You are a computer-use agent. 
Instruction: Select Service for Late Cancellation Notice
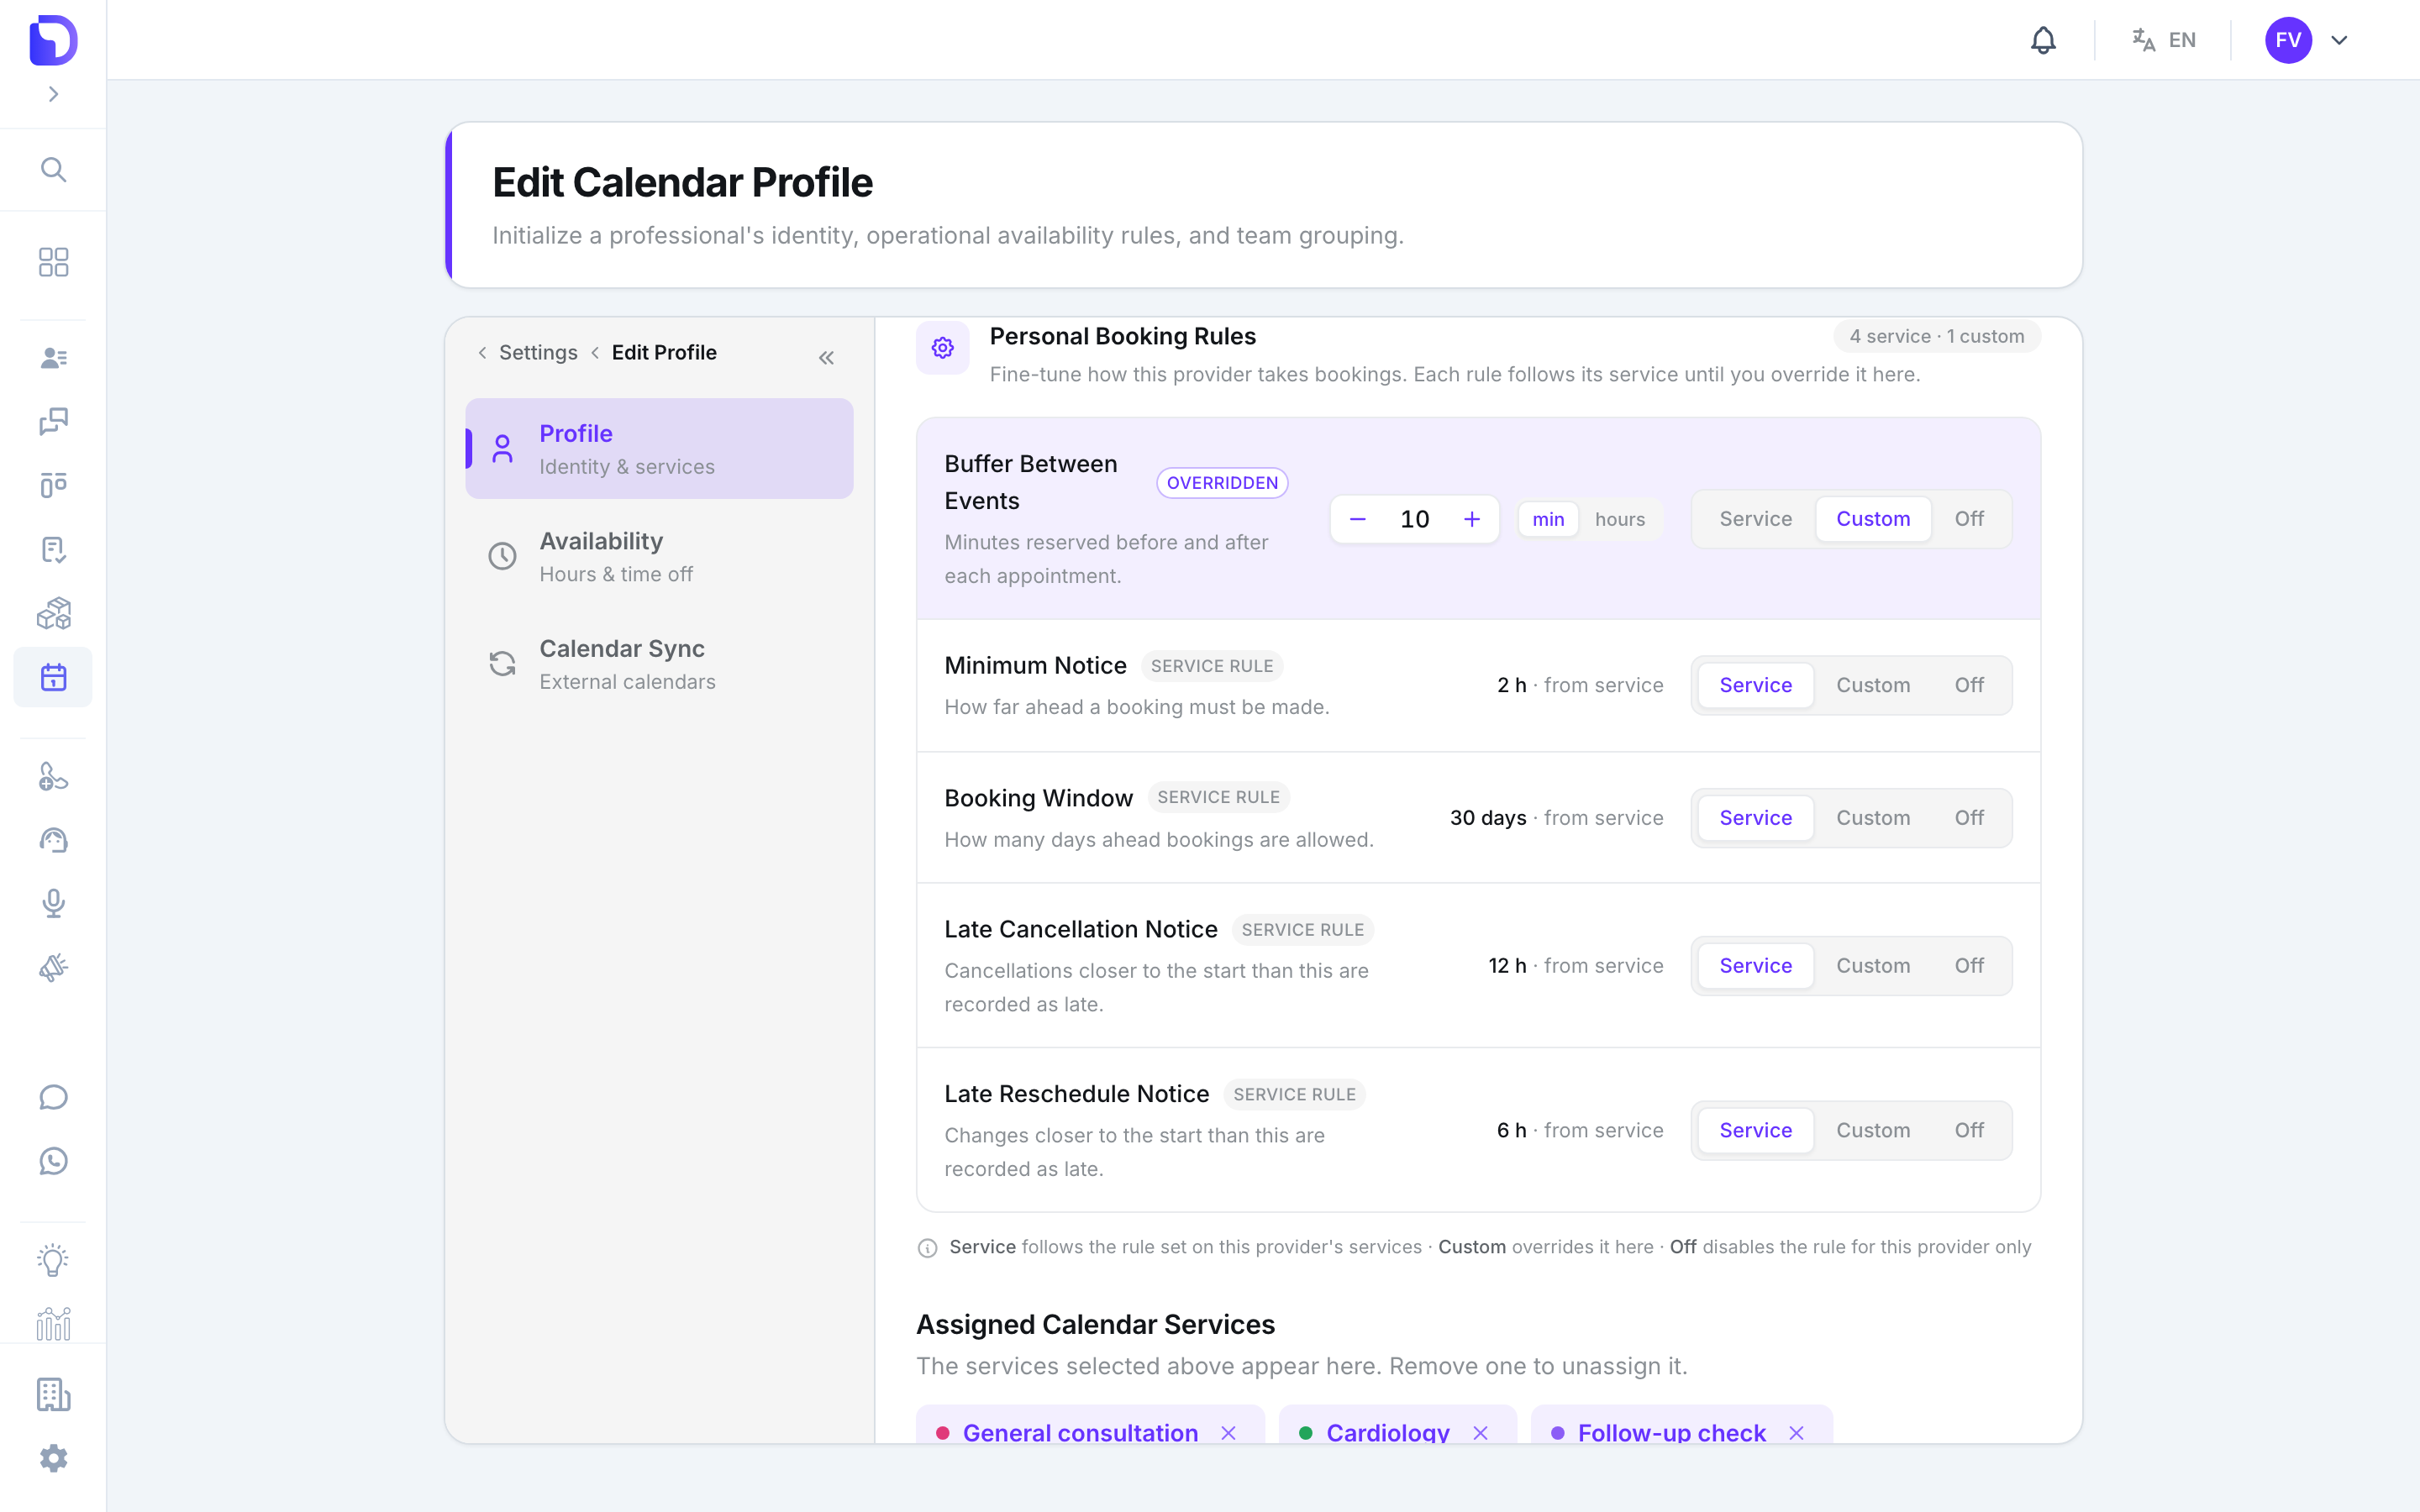(1755, 966)
